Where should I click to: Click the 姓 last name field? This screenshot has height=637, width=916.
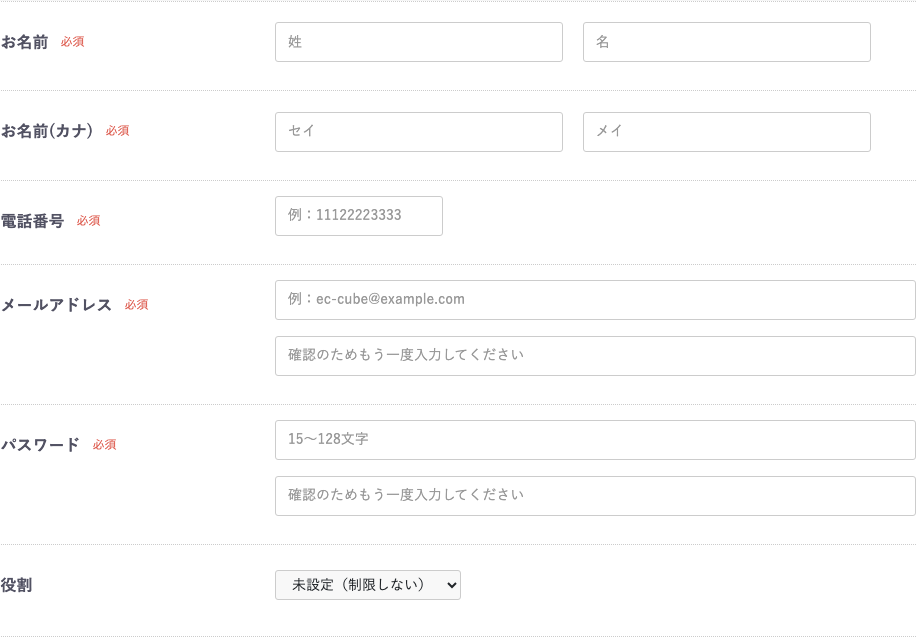click(419, 42)
